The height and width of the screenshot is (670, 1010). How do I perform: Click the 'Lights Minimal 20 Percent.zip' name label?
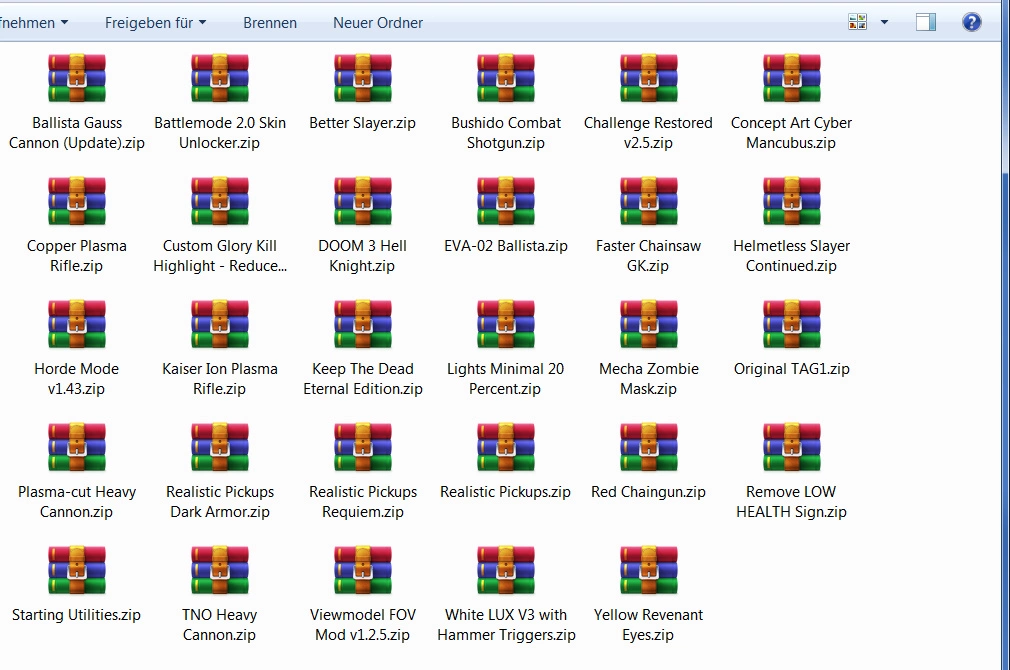point(506,379)
